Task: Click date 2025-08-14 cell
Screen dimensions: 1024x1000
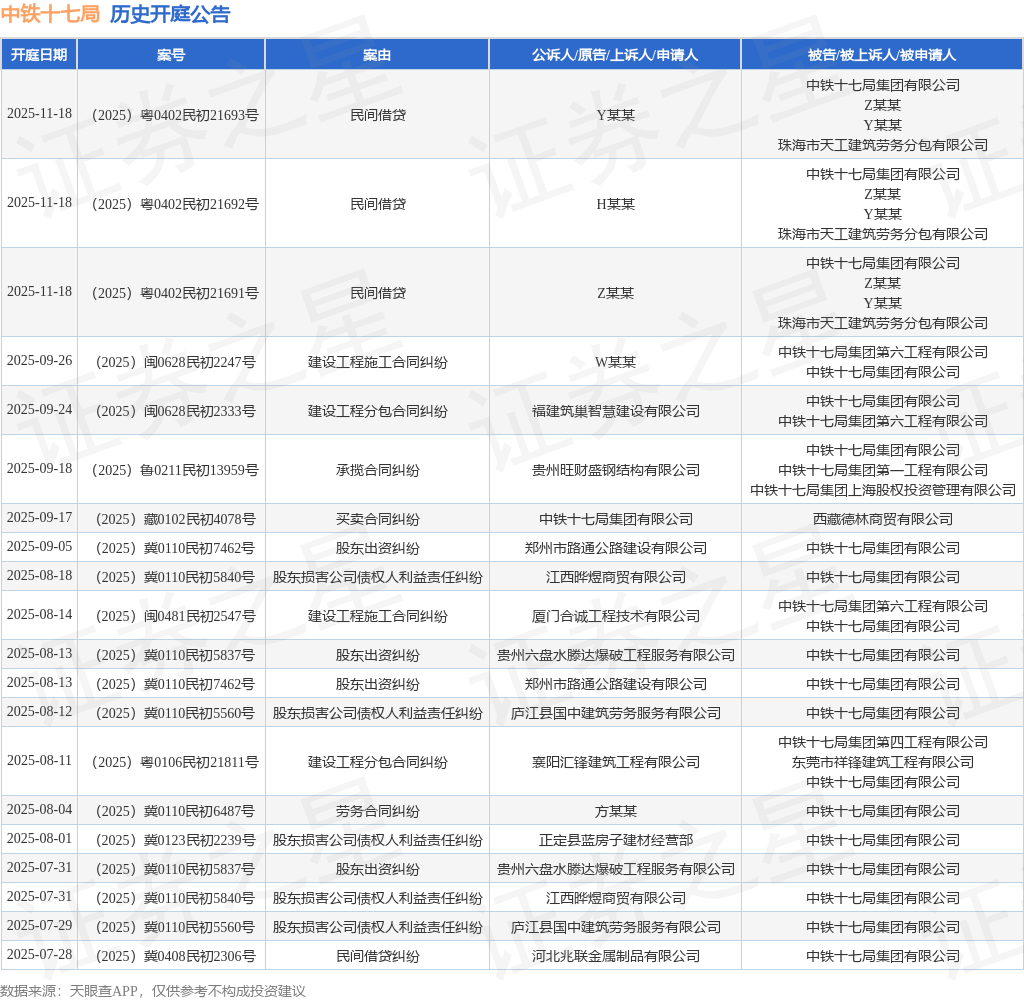Action: click(39, 615)
